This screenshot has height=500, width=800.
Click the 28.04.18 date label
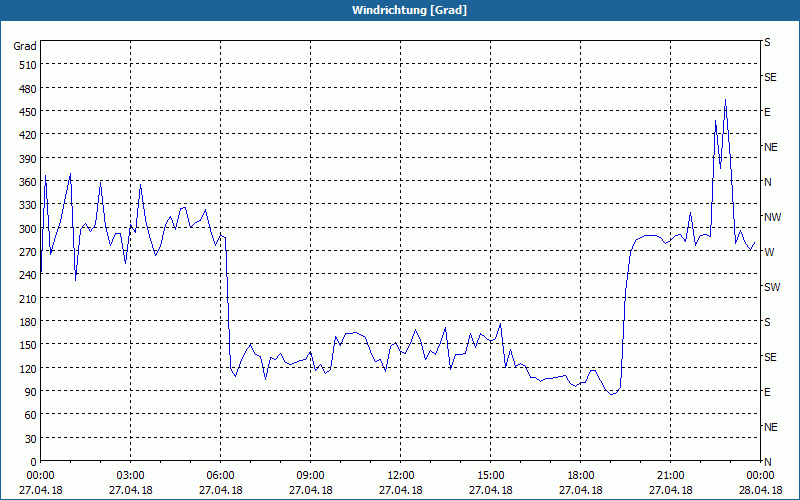click(760, 490)
